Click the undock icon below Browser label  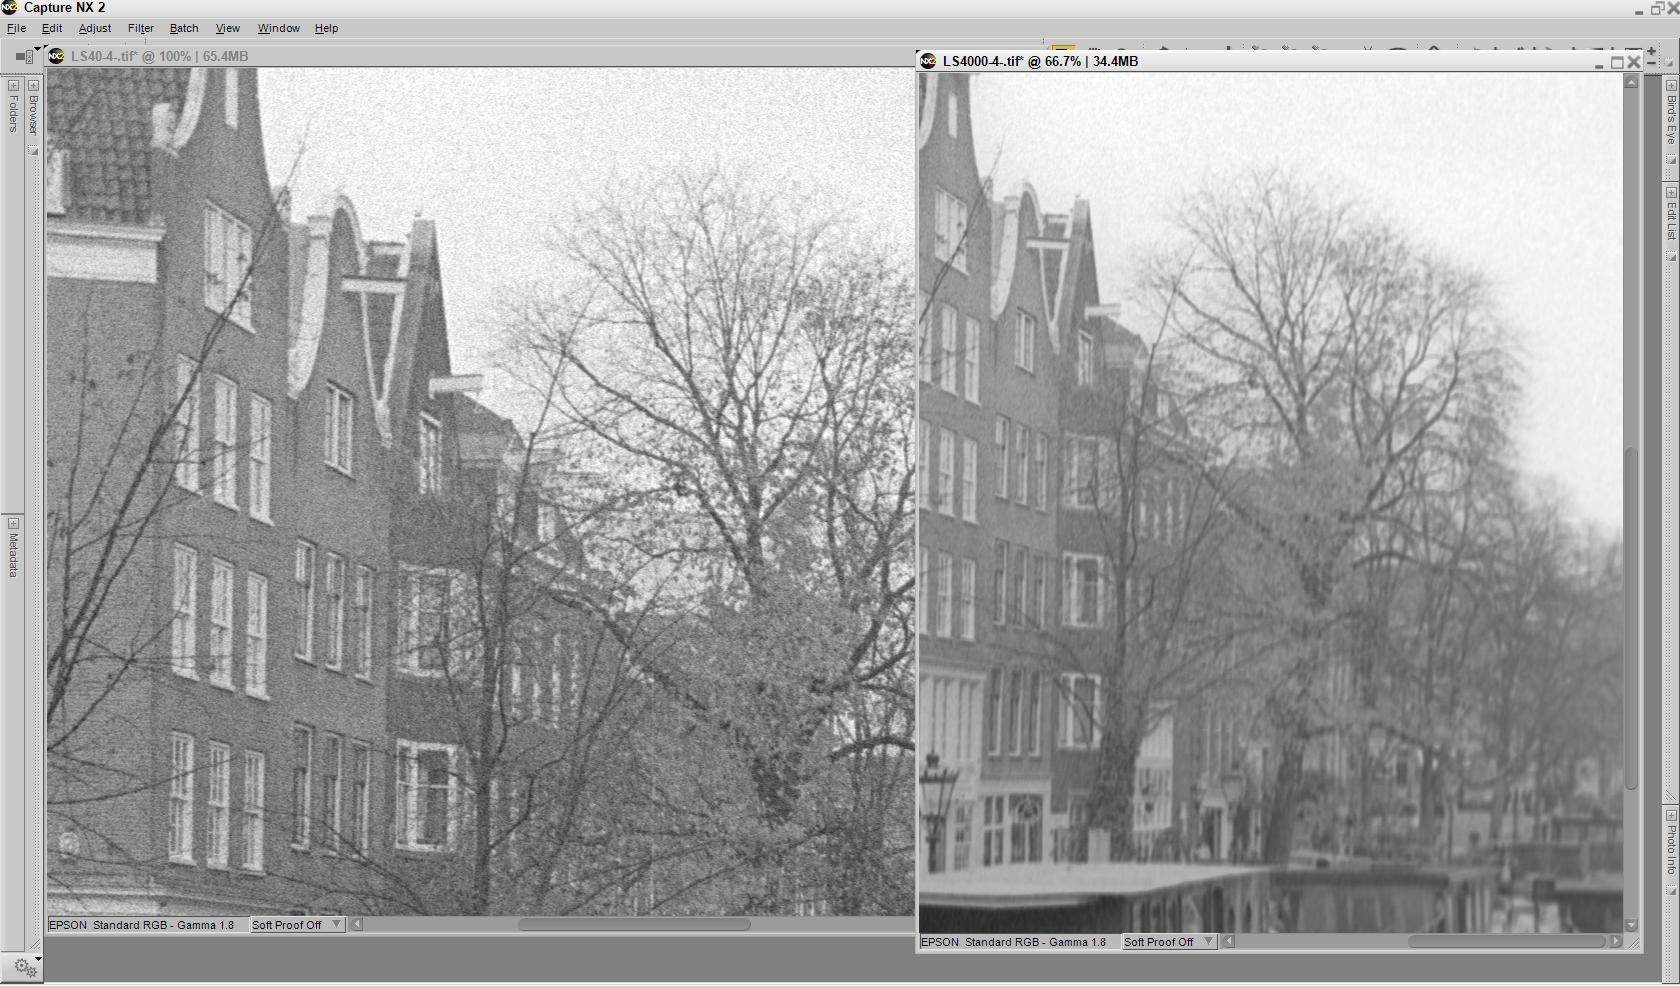33,151
